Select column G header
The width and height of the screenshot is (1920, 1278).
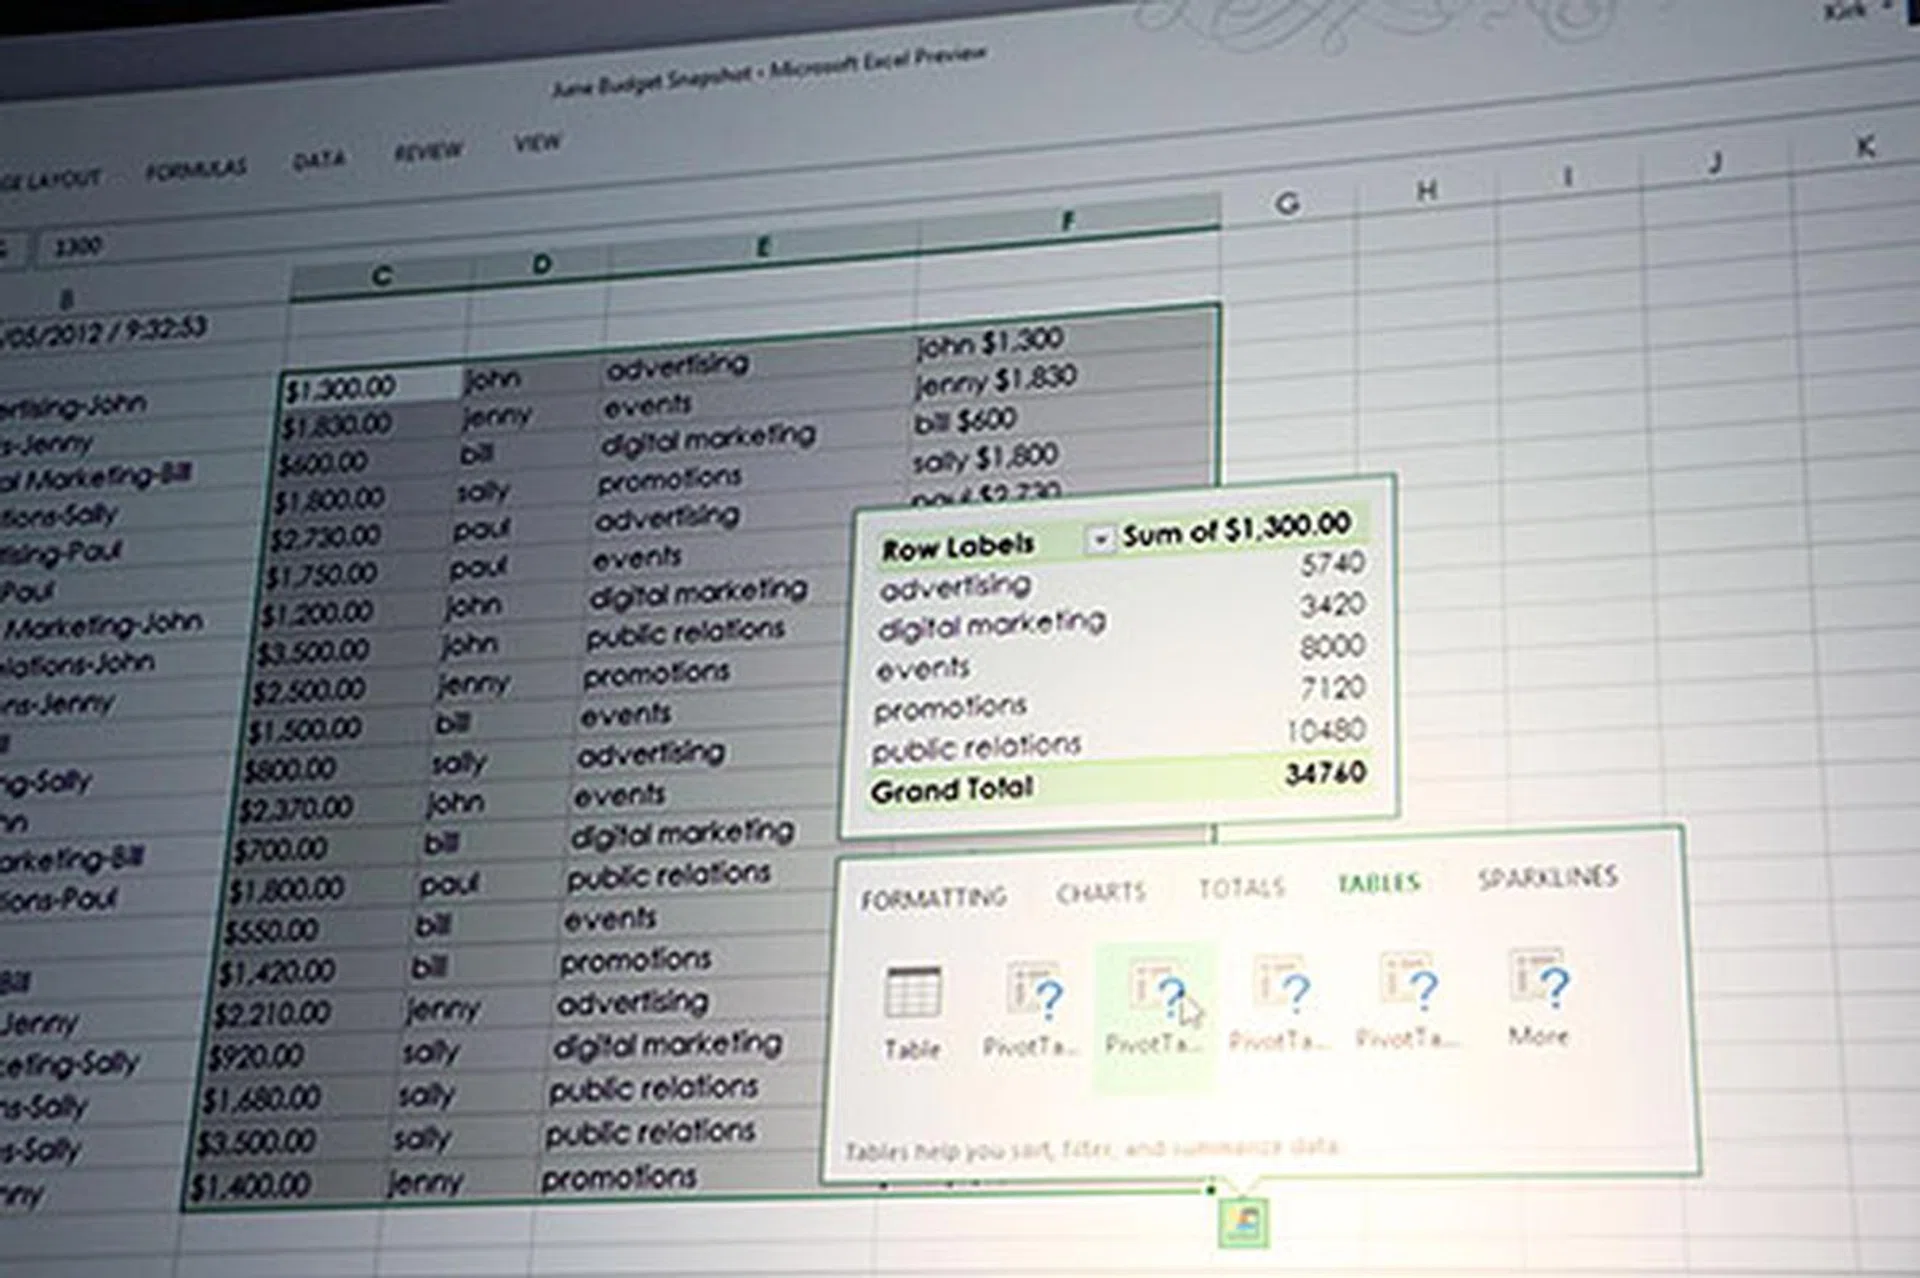1287,204
